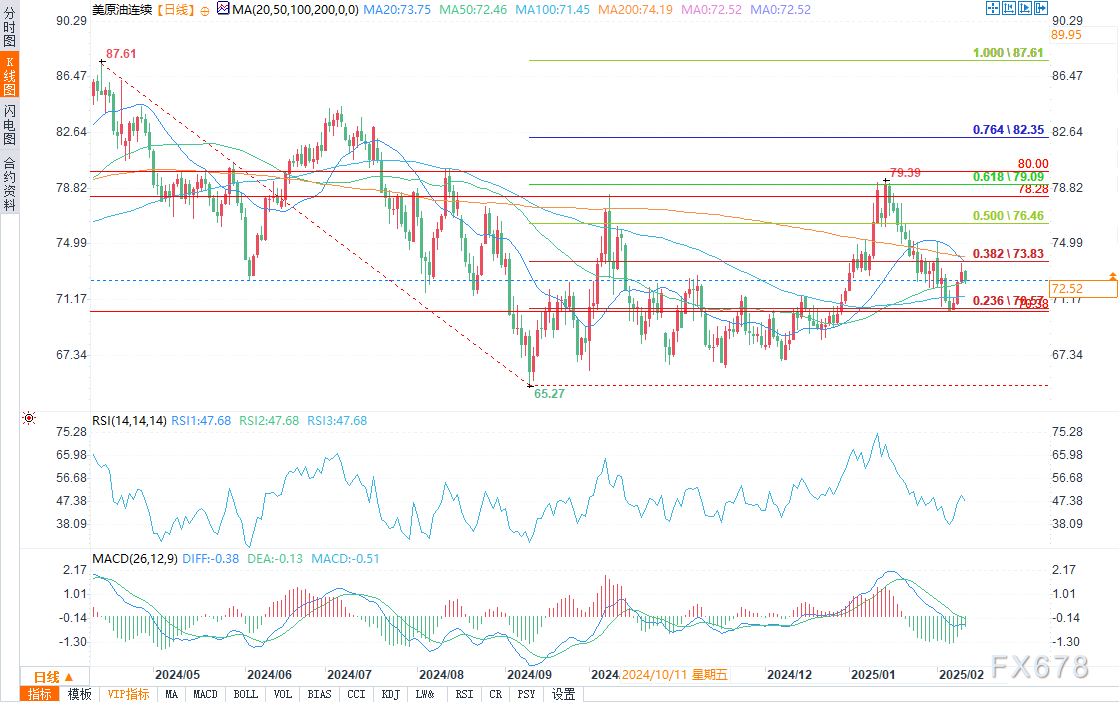Screen dimensions: 1119x702
Task: Switch to the 分时图 view tab
Action: [9, 26]
